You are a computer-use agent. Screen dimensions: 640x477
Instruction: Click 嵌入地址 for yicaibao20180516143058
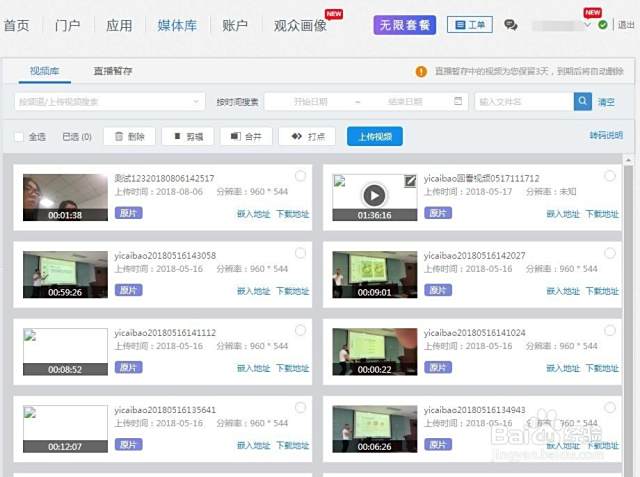[x=253, y=291]
